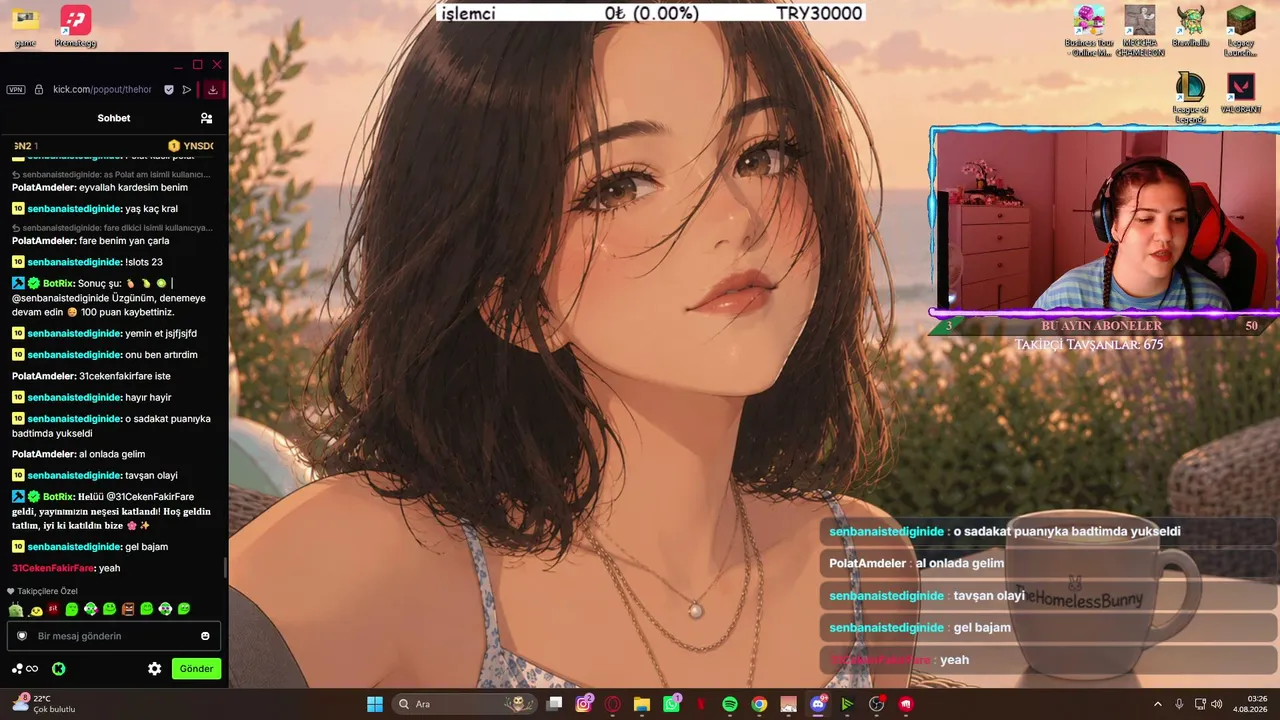Open the site padlock info icon
1280x720 pixels.
tap(39, 89)
